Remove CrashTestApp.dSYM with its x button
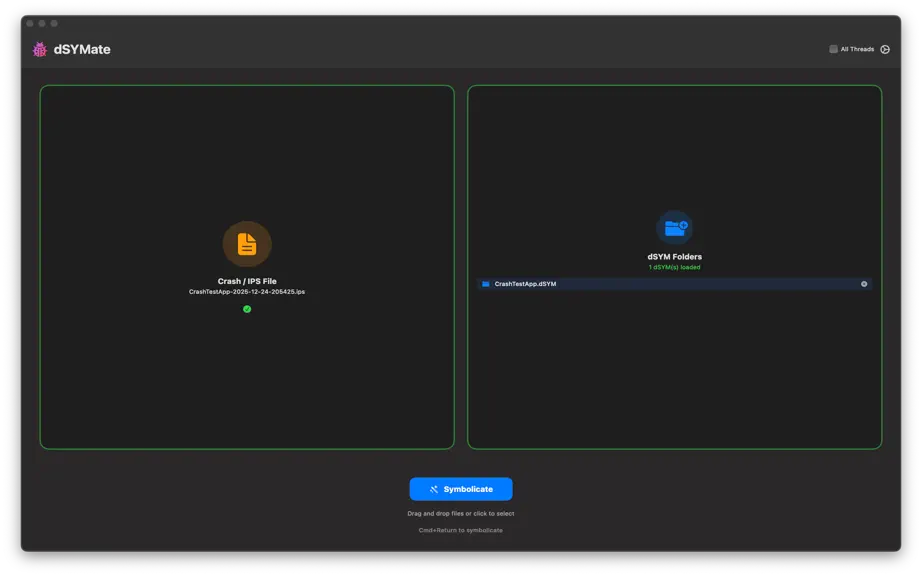This screenshot has height=576, width=922. [x=864, y=284]
